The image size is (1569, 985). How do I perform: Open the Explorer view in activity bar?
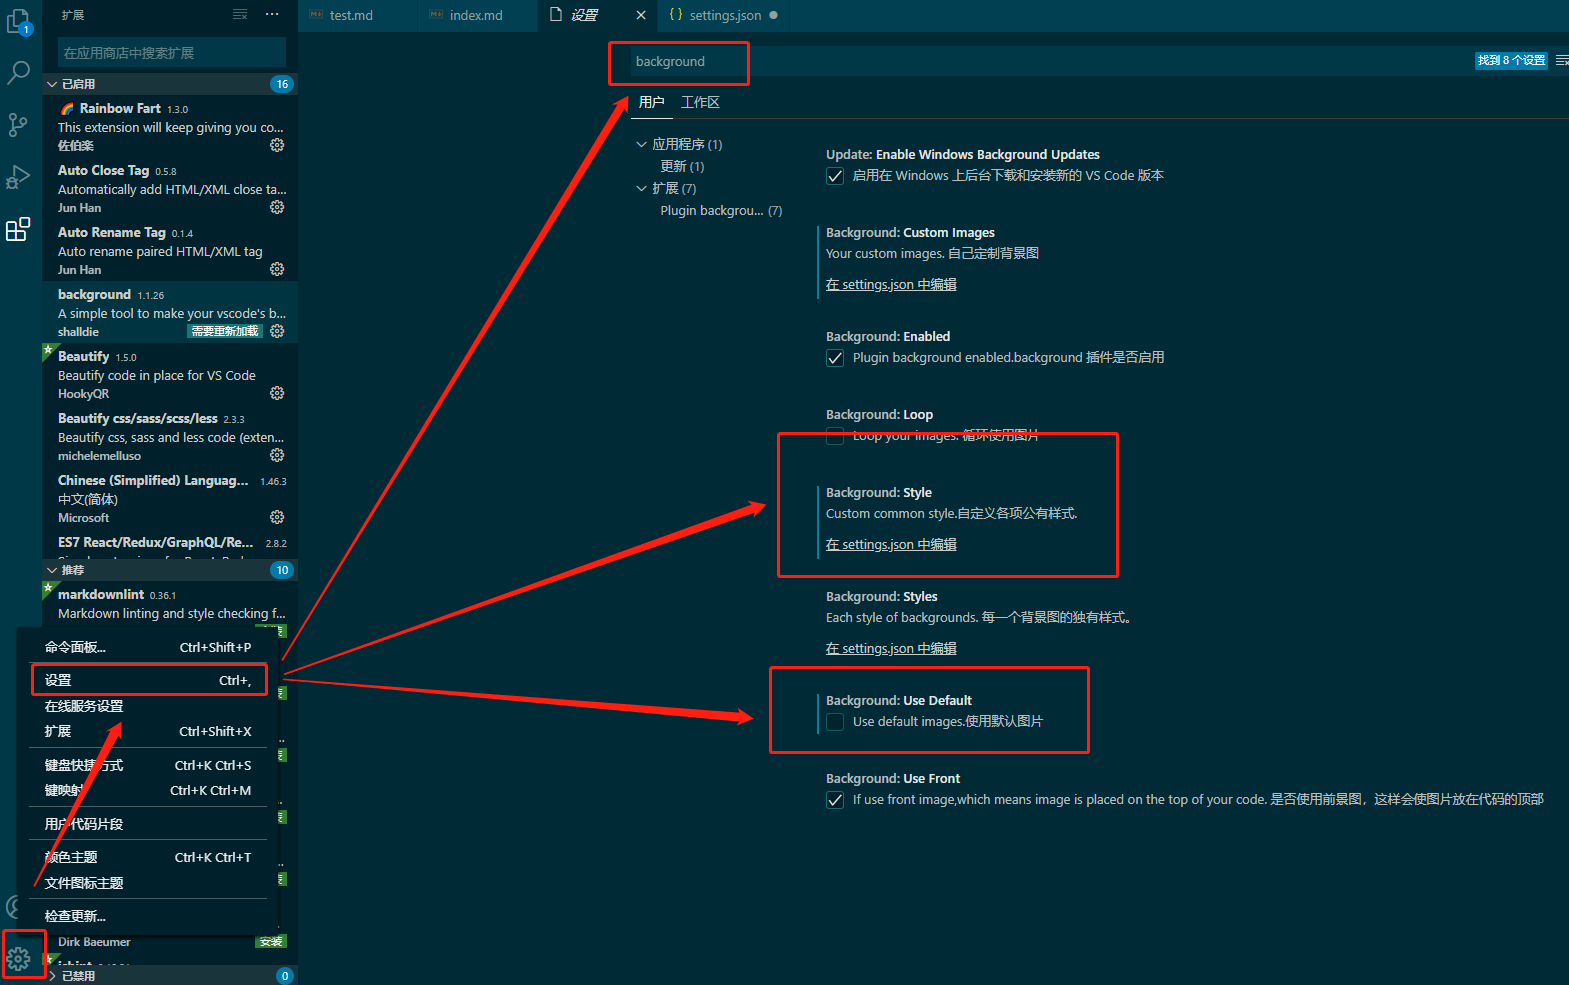coord(18,21)
